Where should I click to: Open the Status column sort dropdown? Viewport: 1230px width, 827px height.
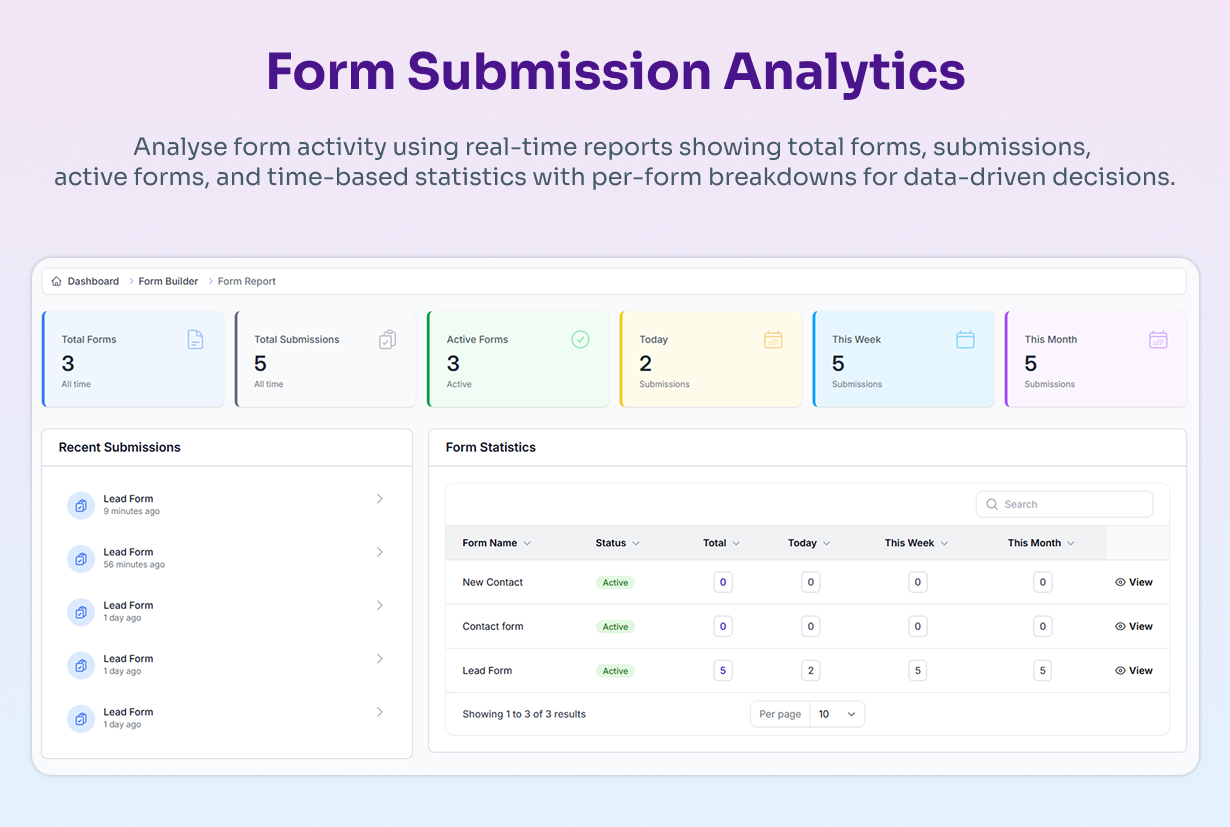click(637, 543)
